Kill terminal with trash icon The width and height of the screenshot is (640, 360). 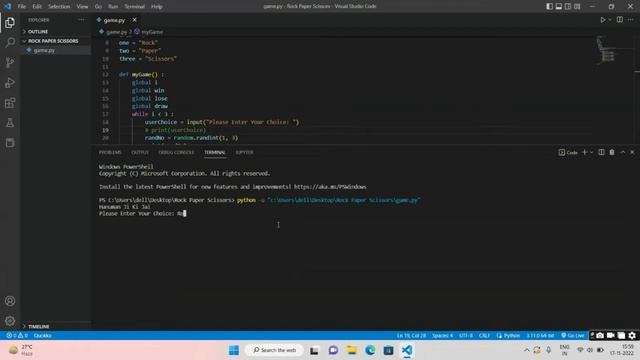[612, 152]
